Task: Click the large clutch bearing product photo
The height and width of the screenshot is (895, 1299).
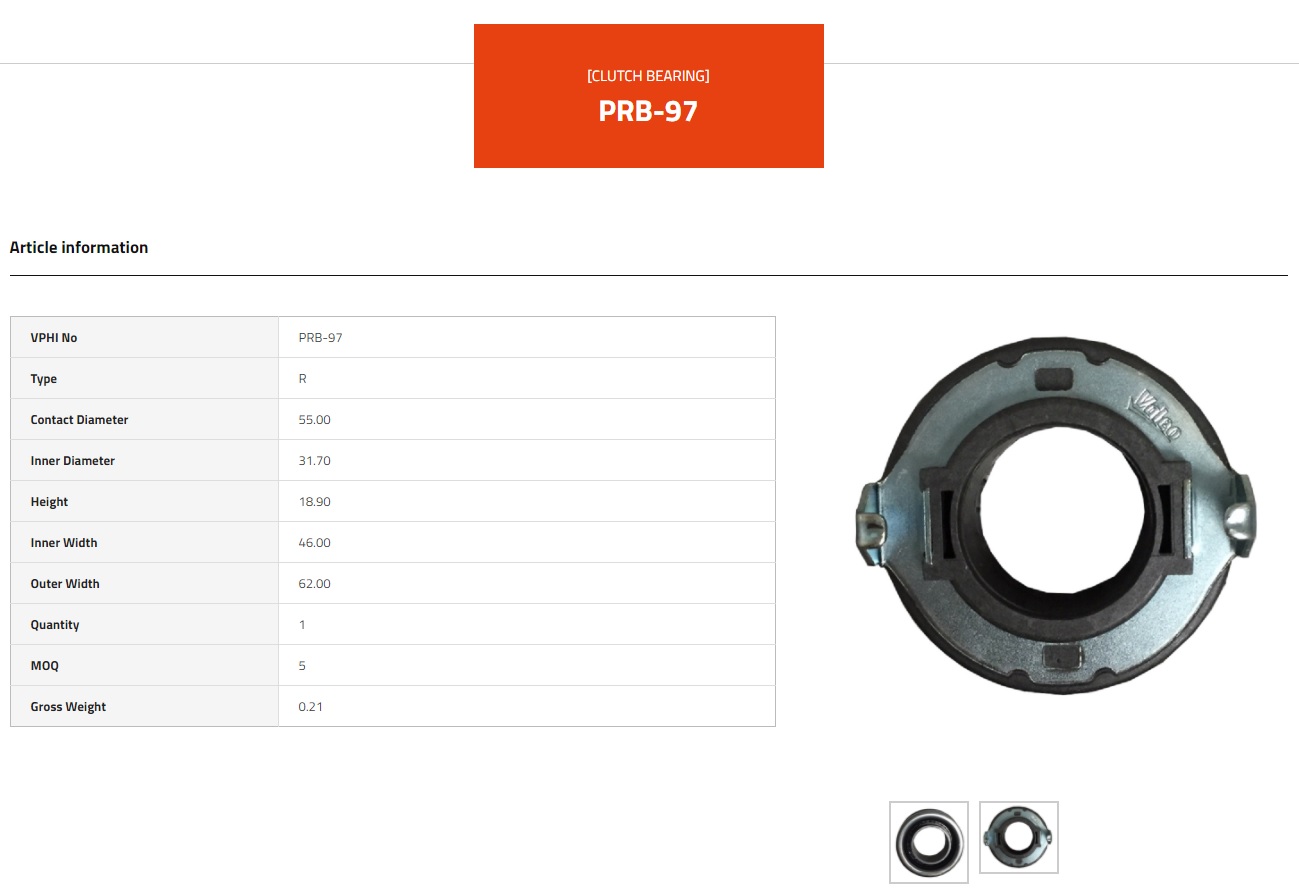Action: coord(1056,516)
